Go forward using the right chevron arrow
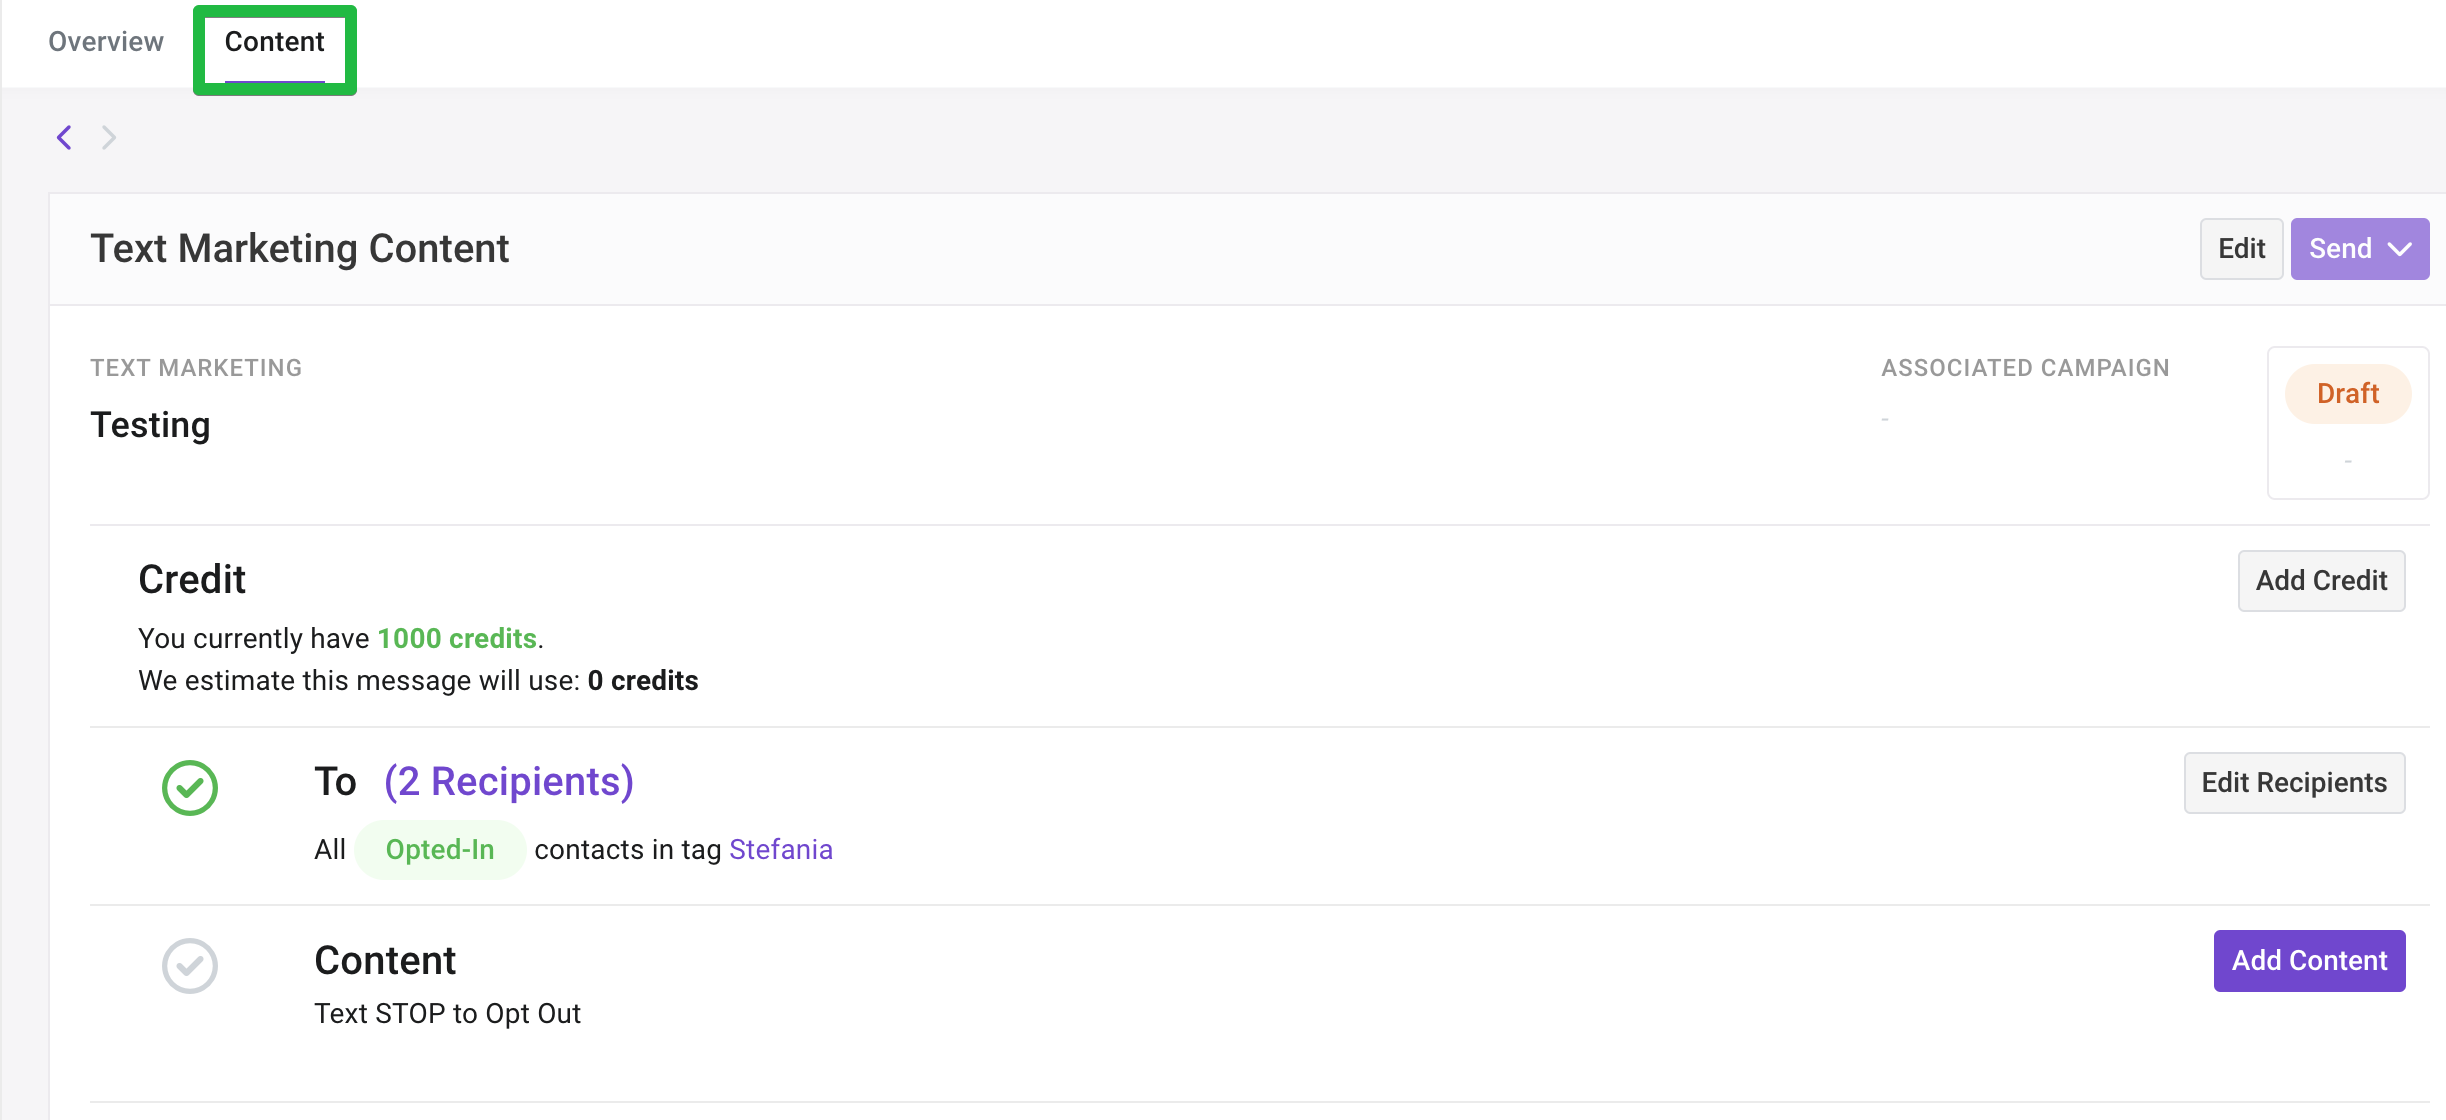This screenshot has height=1120, width=2446. pos(109,137)
